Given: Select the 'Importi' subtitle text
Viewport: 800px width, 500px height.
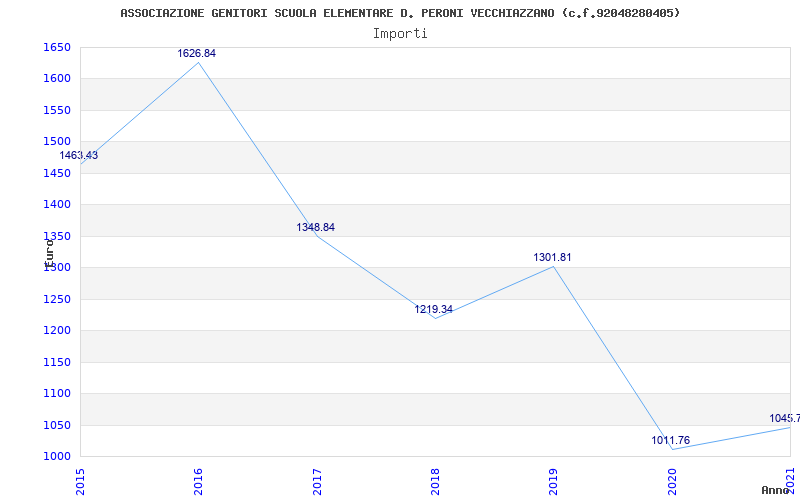Looking at the screenshot, I should point(400,34).
